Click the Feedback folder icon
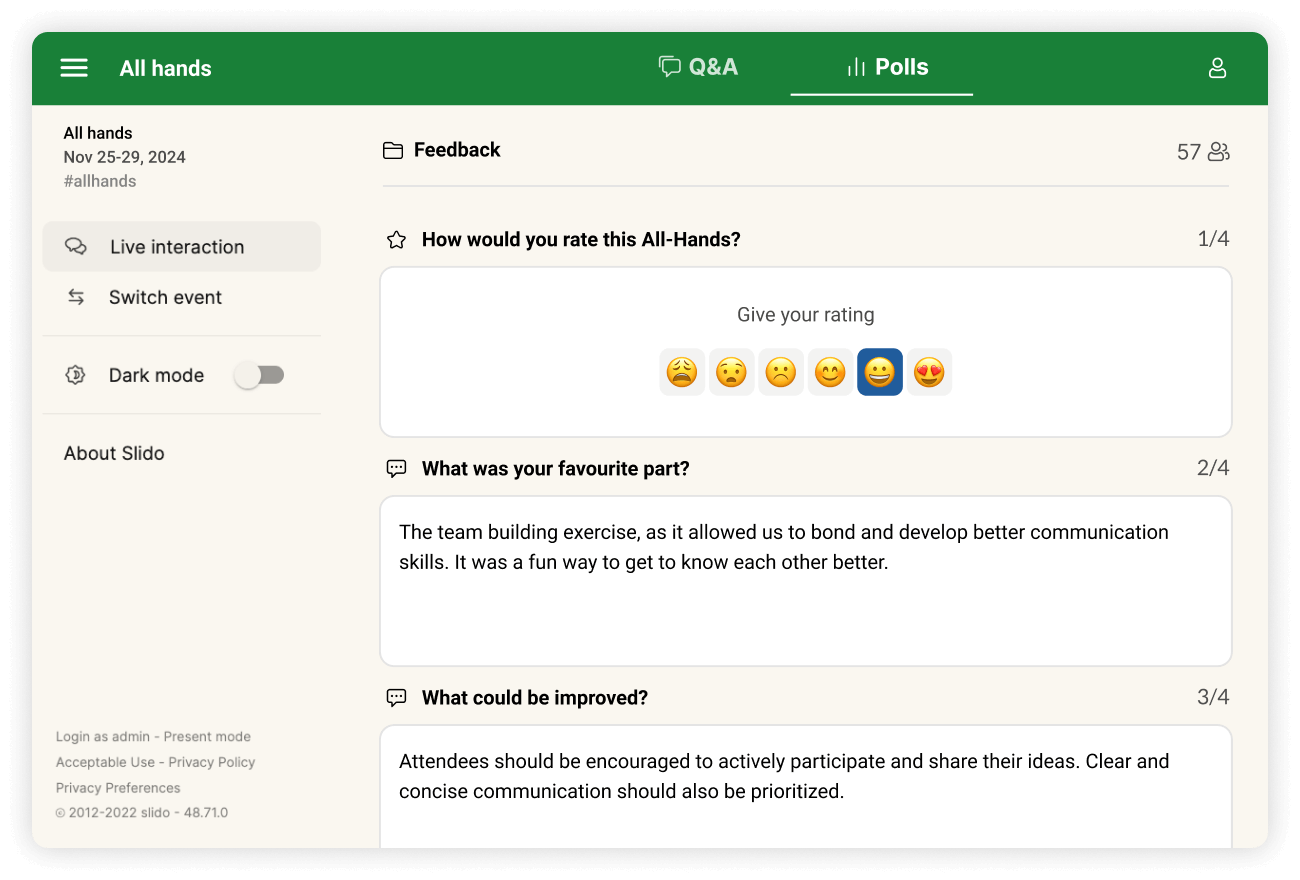Viewport: 1300px width, 880px height. pos(393,149)
